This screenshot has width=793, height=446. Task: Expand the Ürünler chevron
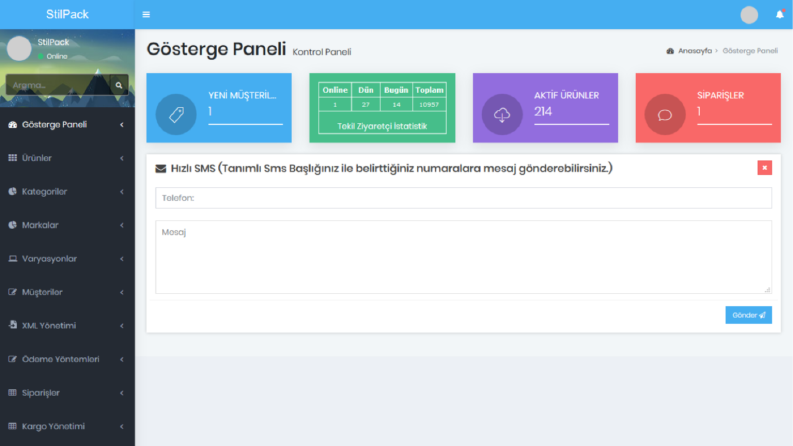122,158
